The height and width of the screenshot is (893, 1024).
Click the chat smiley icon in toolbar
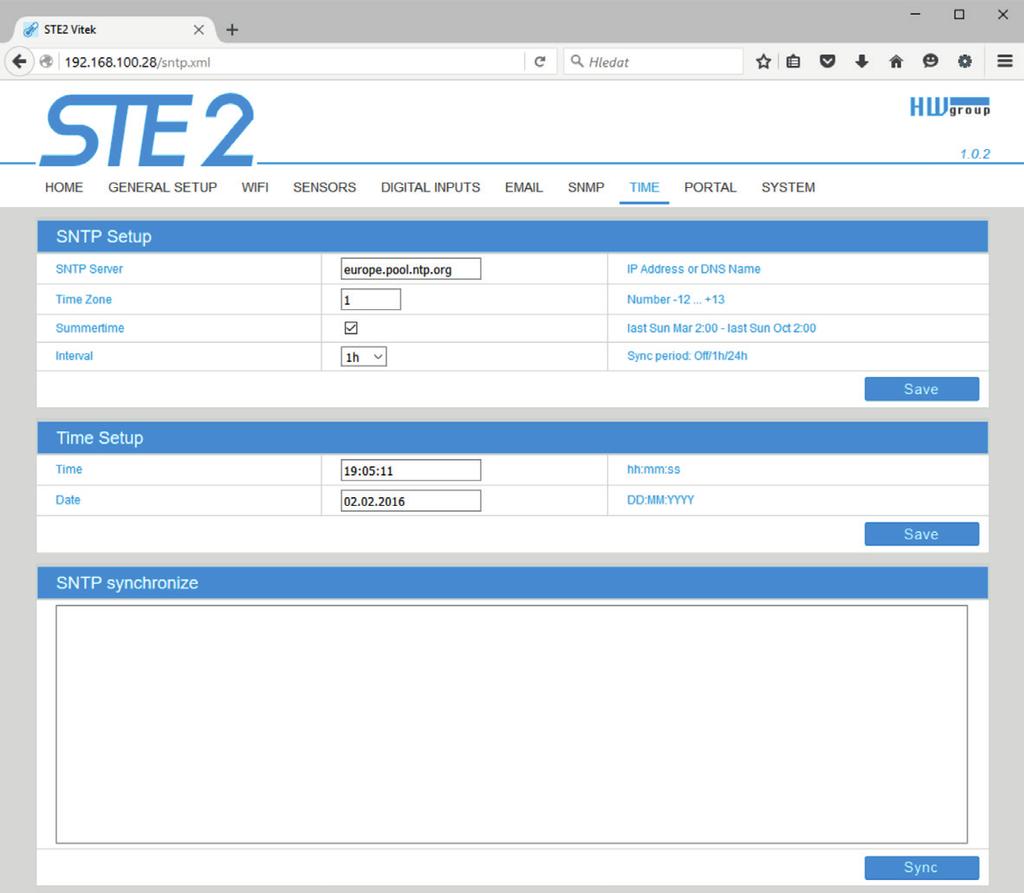point(930,62)
